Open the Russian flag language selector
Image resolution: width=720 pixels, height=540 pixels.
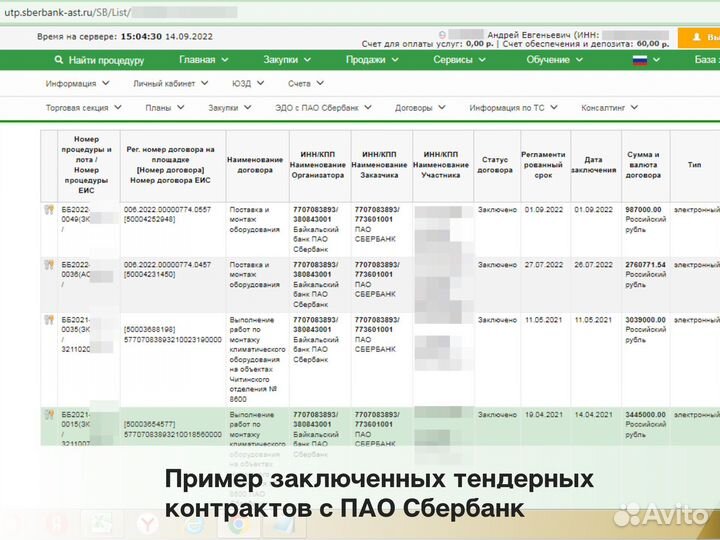tap(647, 60)
